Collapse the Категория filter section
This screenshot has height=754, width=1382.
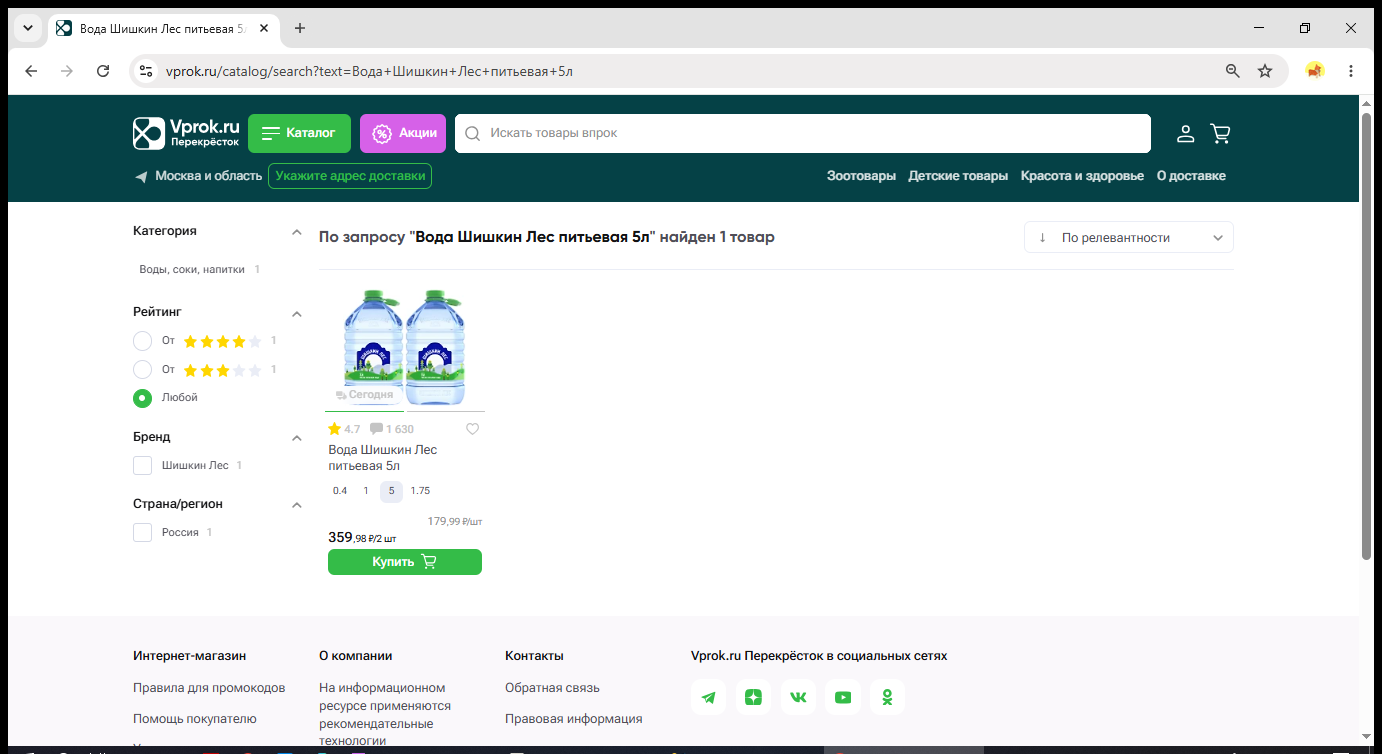[x=296, y=232]
